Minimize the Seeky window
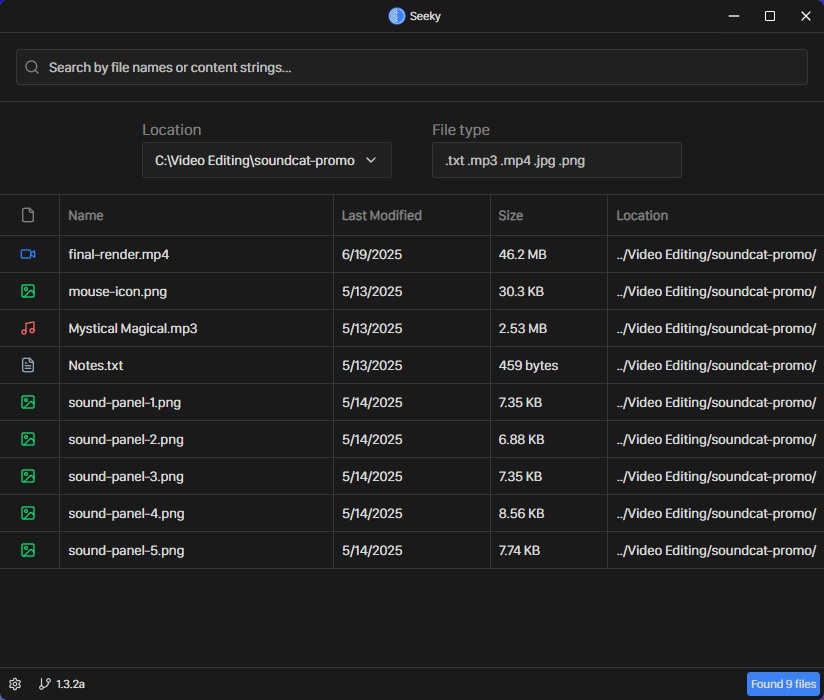This screenshot has height=700, width=824. pyautogui.click(x=734, y=16)
